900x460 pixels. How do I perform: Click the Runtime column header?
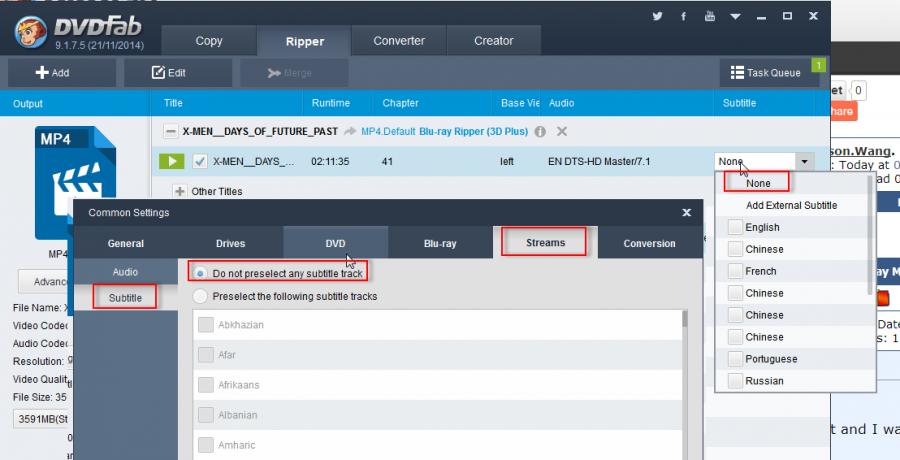331,103
